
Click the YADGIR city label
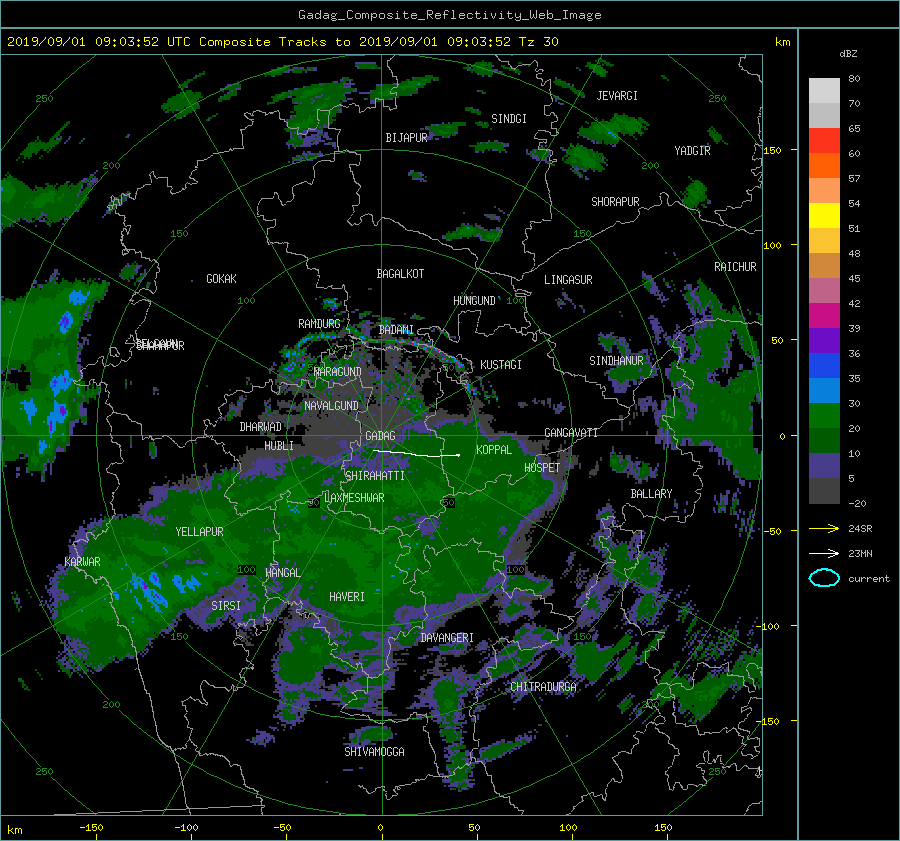tap(692, 150)
